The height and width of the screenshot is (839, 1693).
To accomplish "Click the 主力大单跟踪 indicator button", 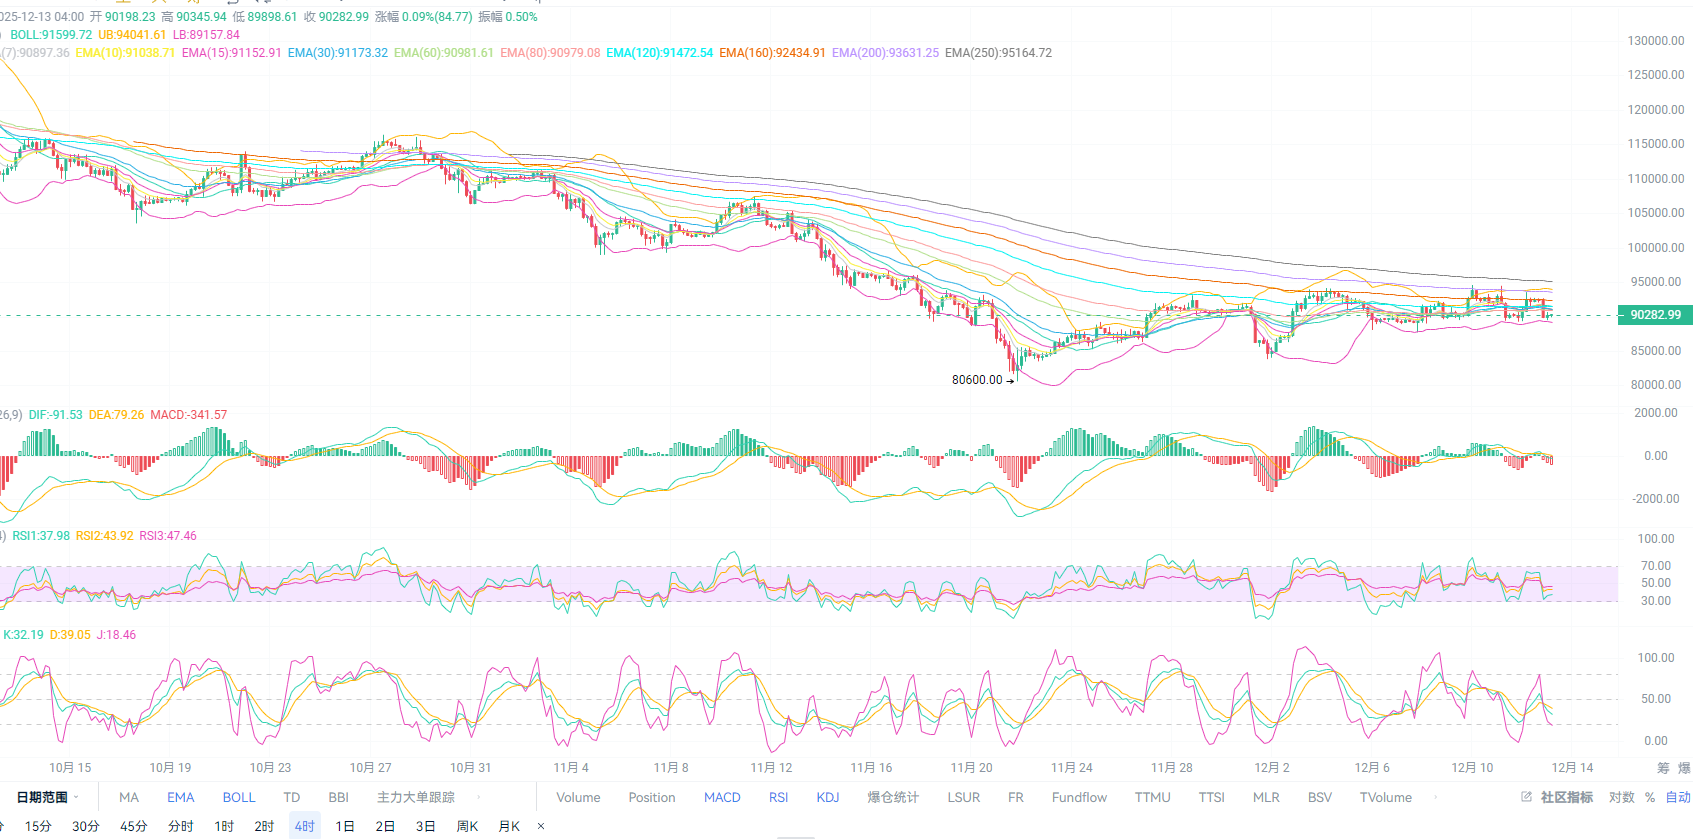I will (x=415, y=797).
